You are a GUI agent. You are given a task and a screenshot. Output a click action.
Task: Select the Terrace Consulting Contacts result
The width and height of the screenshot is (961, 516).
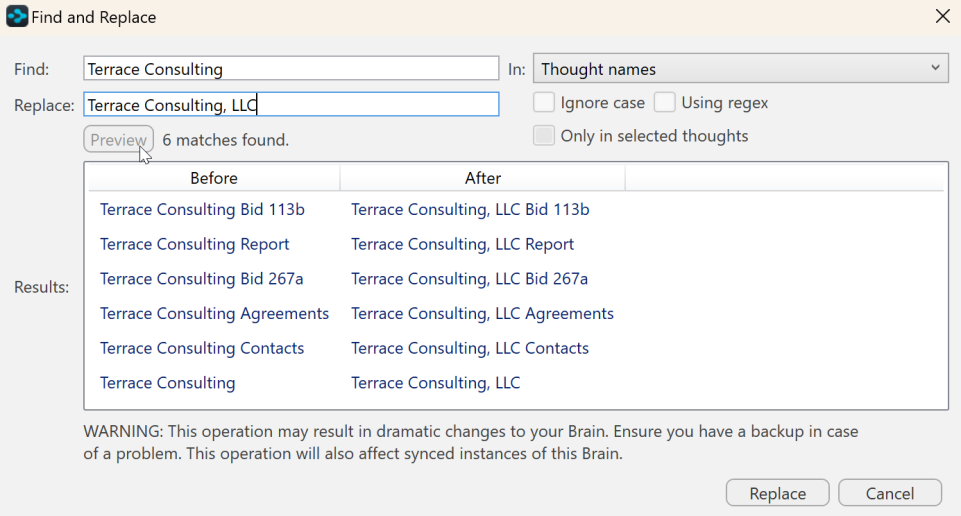(x=202, y=348)
